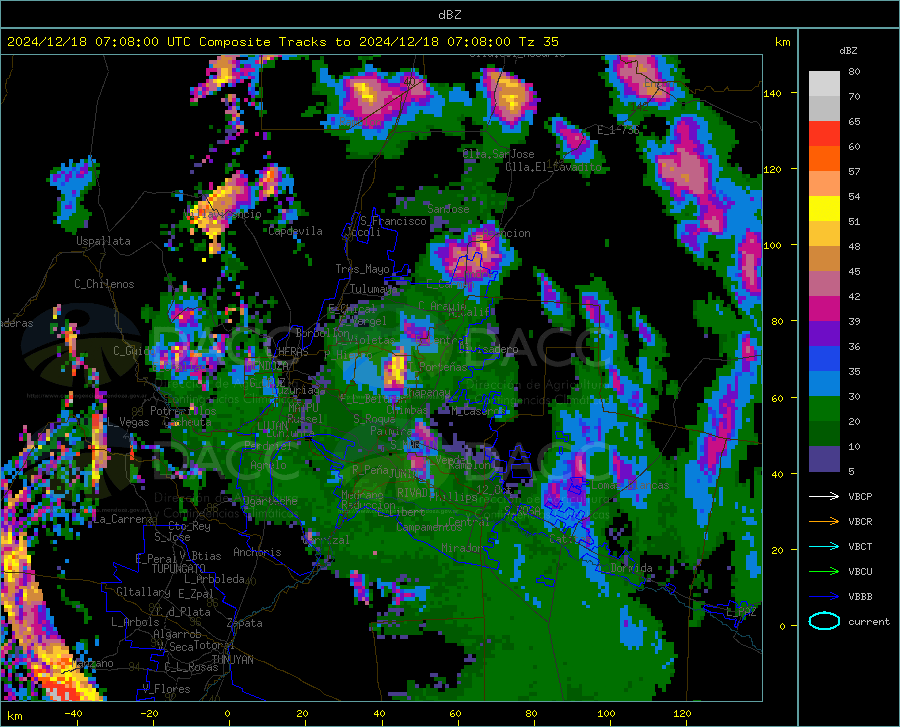Viewport: 900px width, 727px height.
Task: Click the '80' value on the dBZ scale
Action: [x=854, y=72]
